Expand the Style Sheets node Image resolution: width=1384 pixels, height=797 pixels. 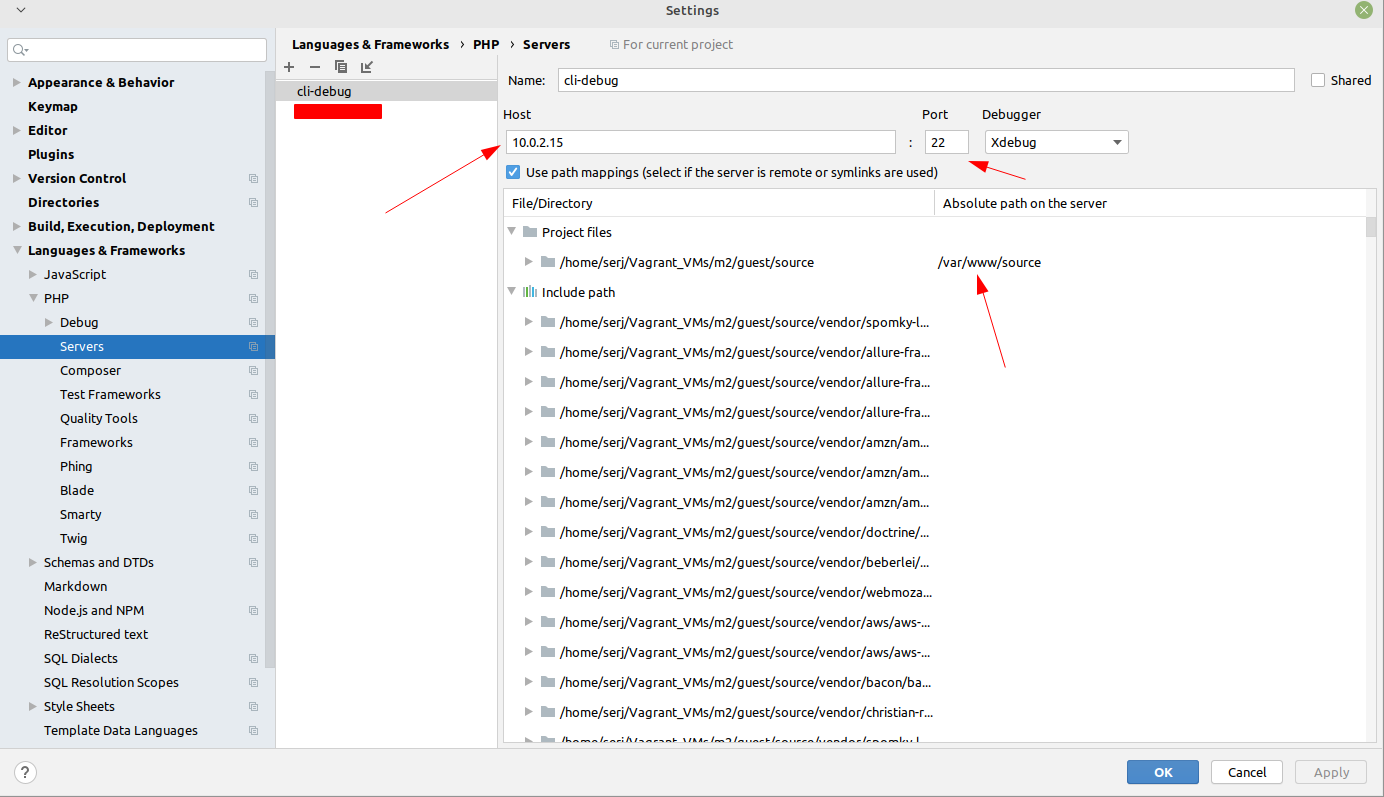pyautogui.click(x=33, y=707)
